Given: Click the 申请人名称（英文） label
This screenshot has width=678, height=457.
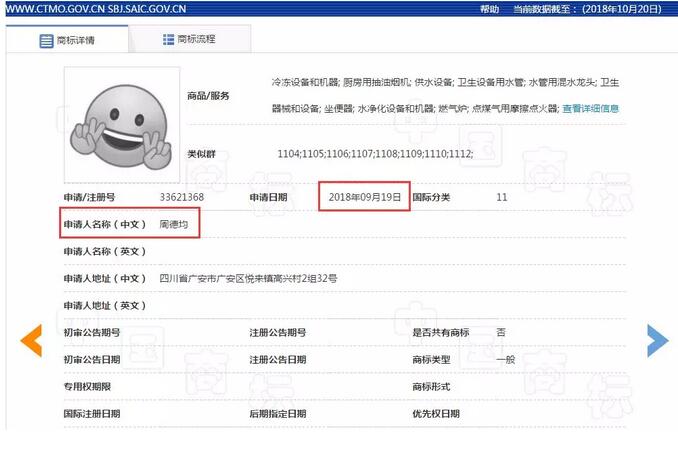Looking at the screenshot, I should click(105, 251).
